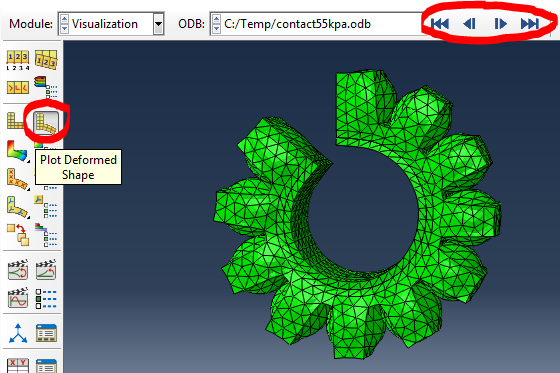Click ODB field showing C:/Temp/contact55kpa.odb
Viewport: 560px width, 373px height.
pyautogui.click(x=318, y=24)
